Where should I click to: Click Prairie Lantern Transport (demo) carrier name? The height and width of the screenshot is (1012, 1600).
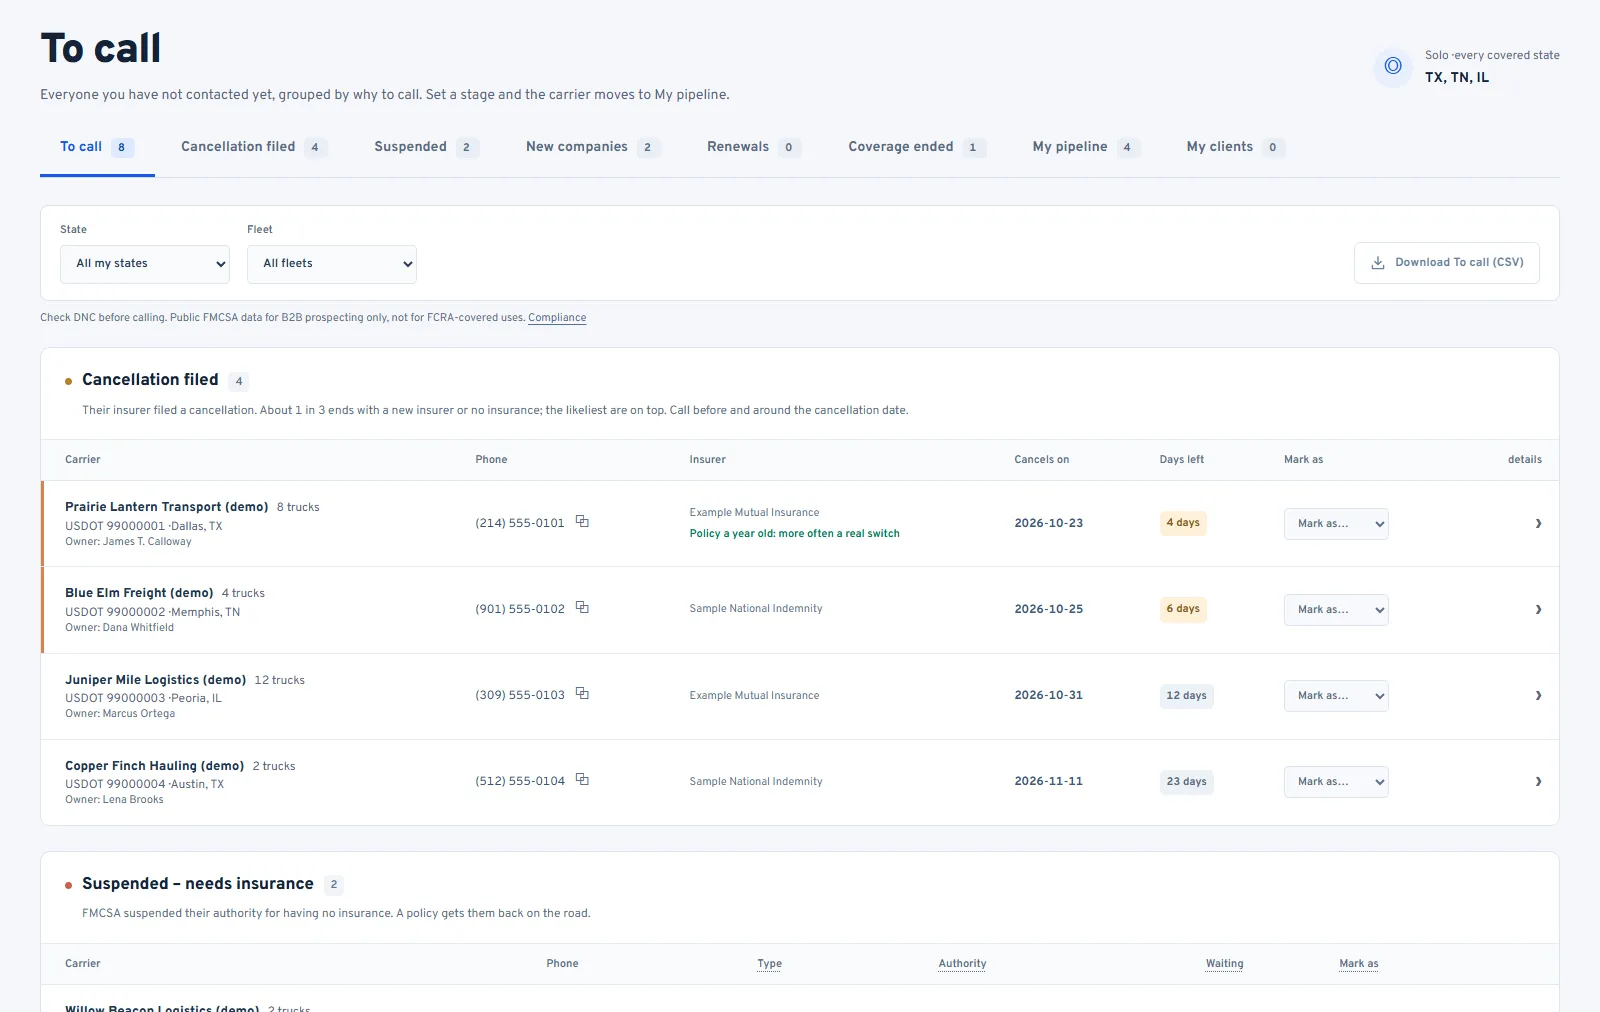166,507
